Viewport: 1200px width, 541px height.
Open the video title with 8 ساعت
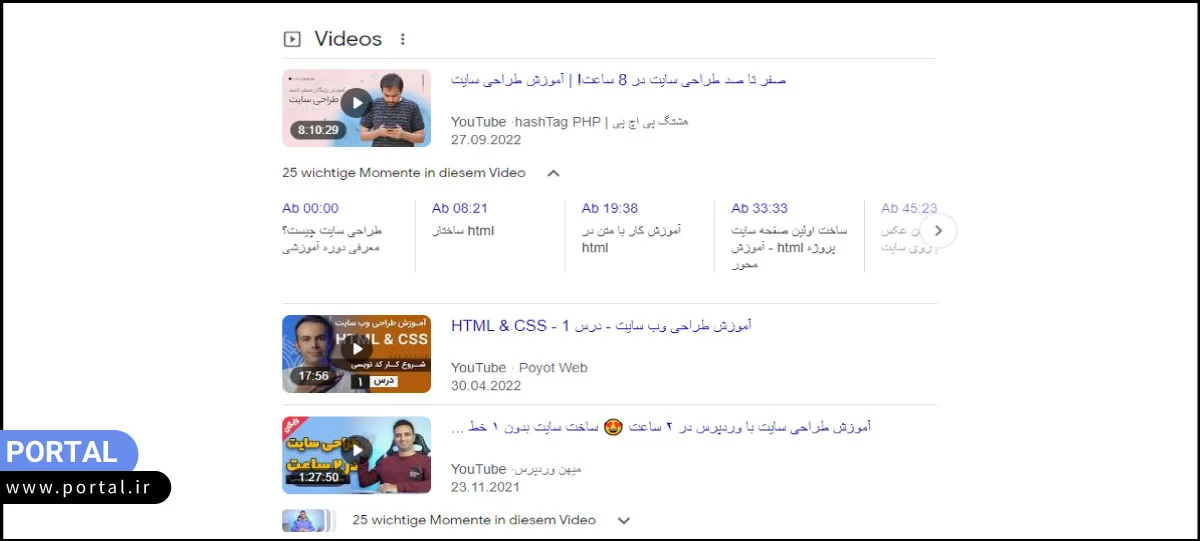tap(619, 79)
